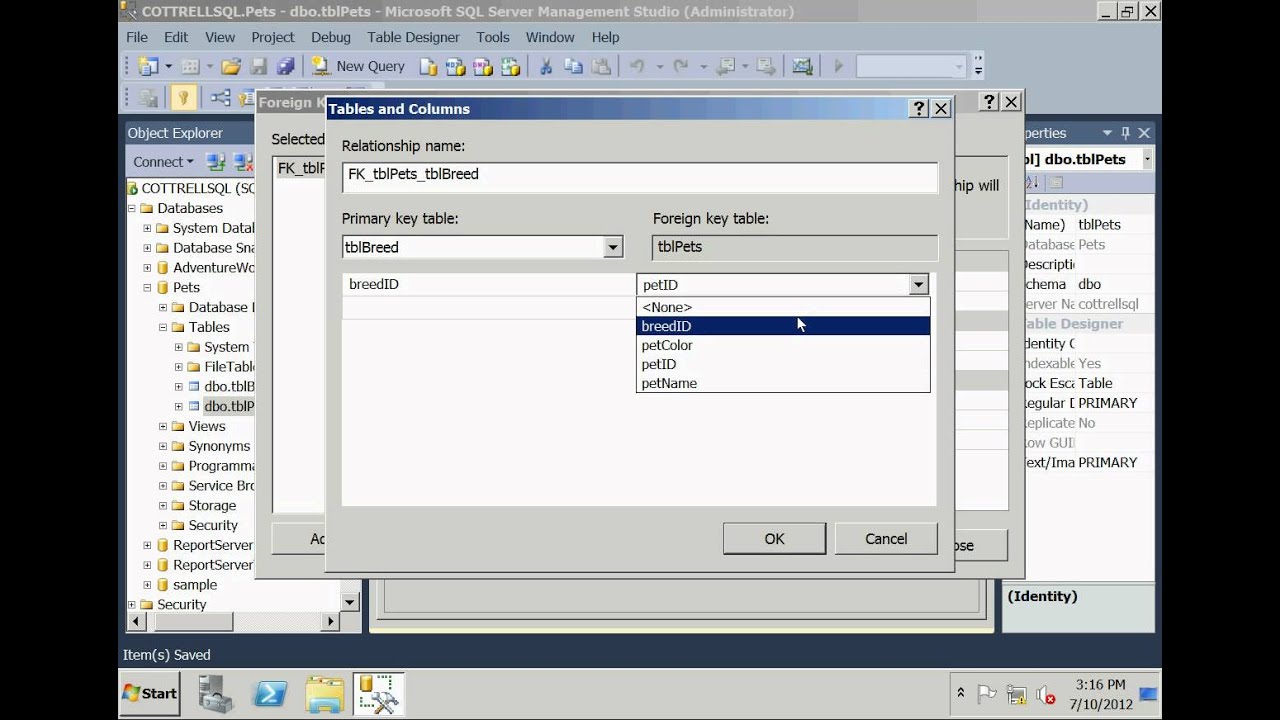Screen dimensions: 1280x720
Task: Toggle the foreign key column dropdown arrow
Action: [x=918, y=285]
